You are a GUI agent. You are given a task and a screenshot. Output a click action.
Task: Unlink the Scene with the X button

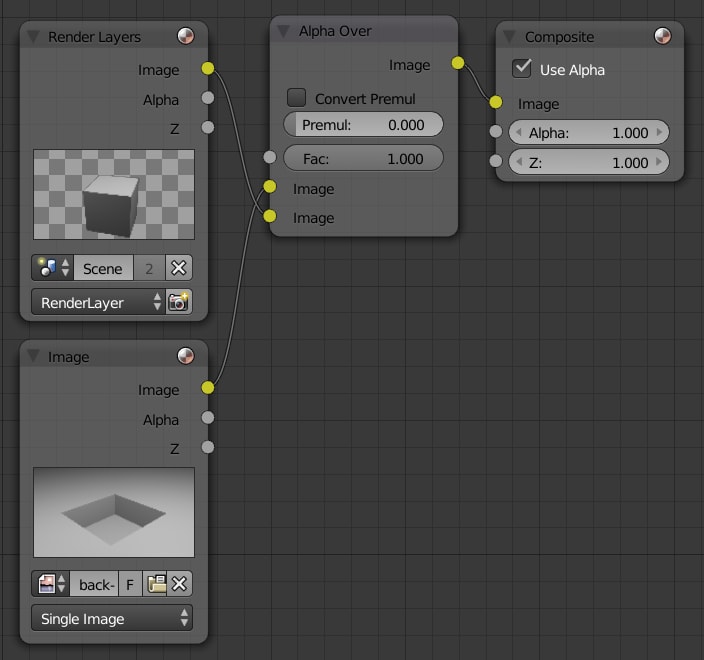[x=179, y=268]
